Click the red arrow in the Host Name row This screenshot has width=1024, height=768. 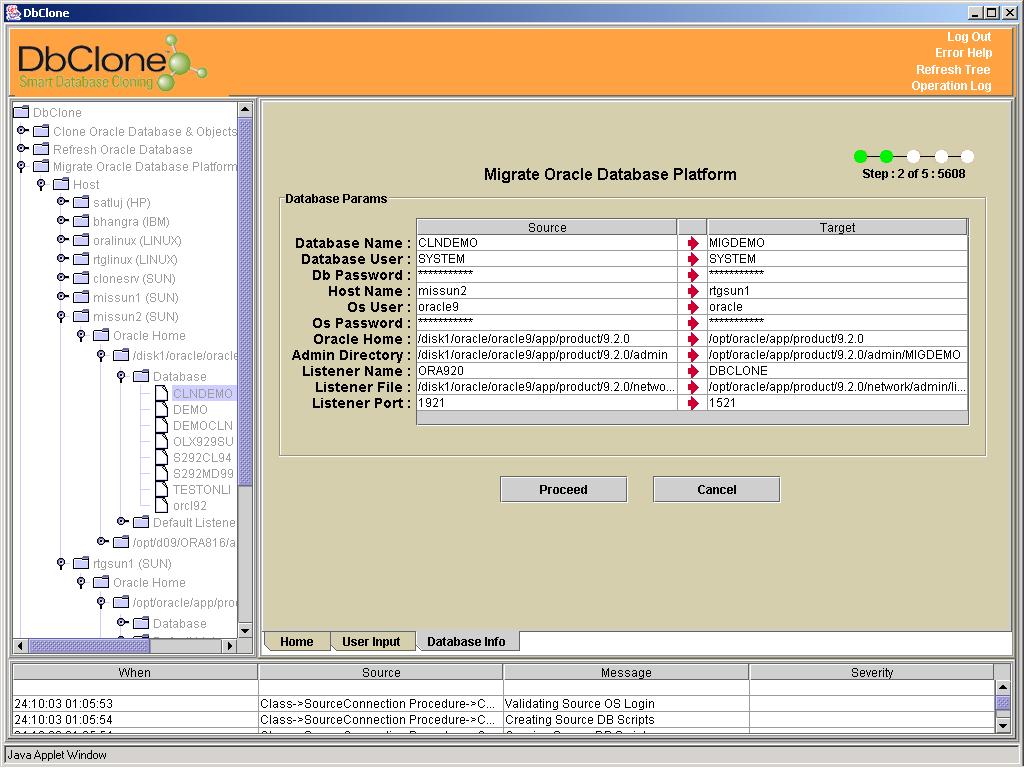coord(693,291)
